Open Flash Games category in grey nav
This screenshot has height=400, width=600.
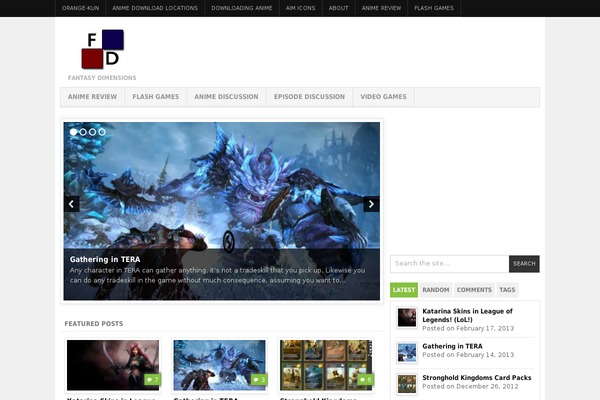pyautogui.click(x=156, y=97)
